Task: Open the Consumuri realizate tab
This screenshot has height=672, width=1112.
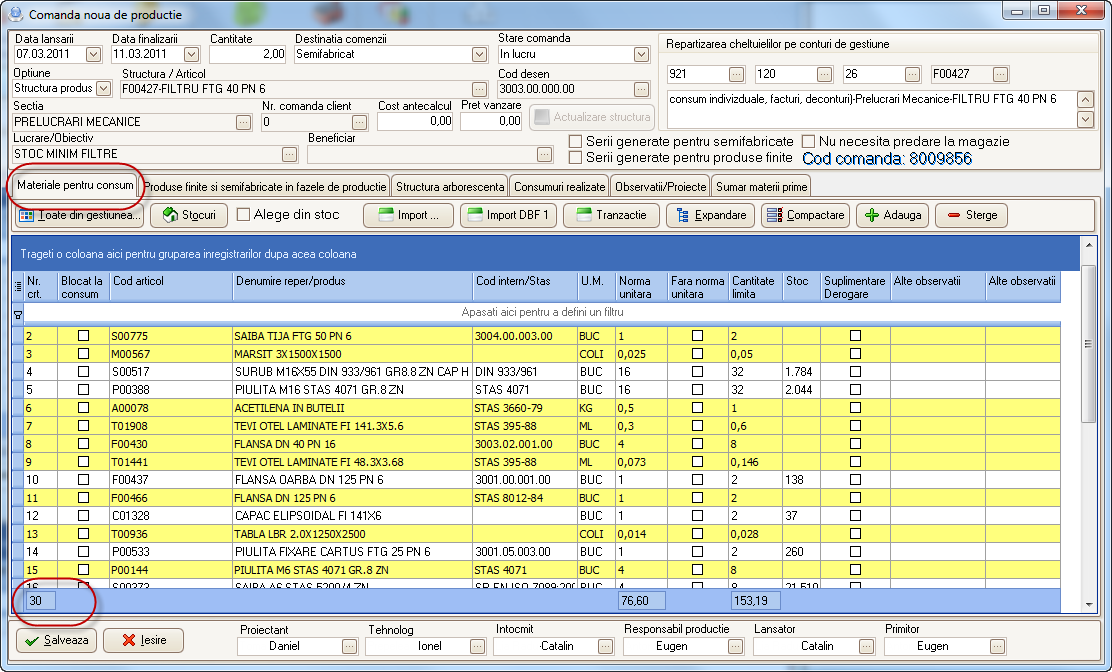Action: (x=559, y=187)
